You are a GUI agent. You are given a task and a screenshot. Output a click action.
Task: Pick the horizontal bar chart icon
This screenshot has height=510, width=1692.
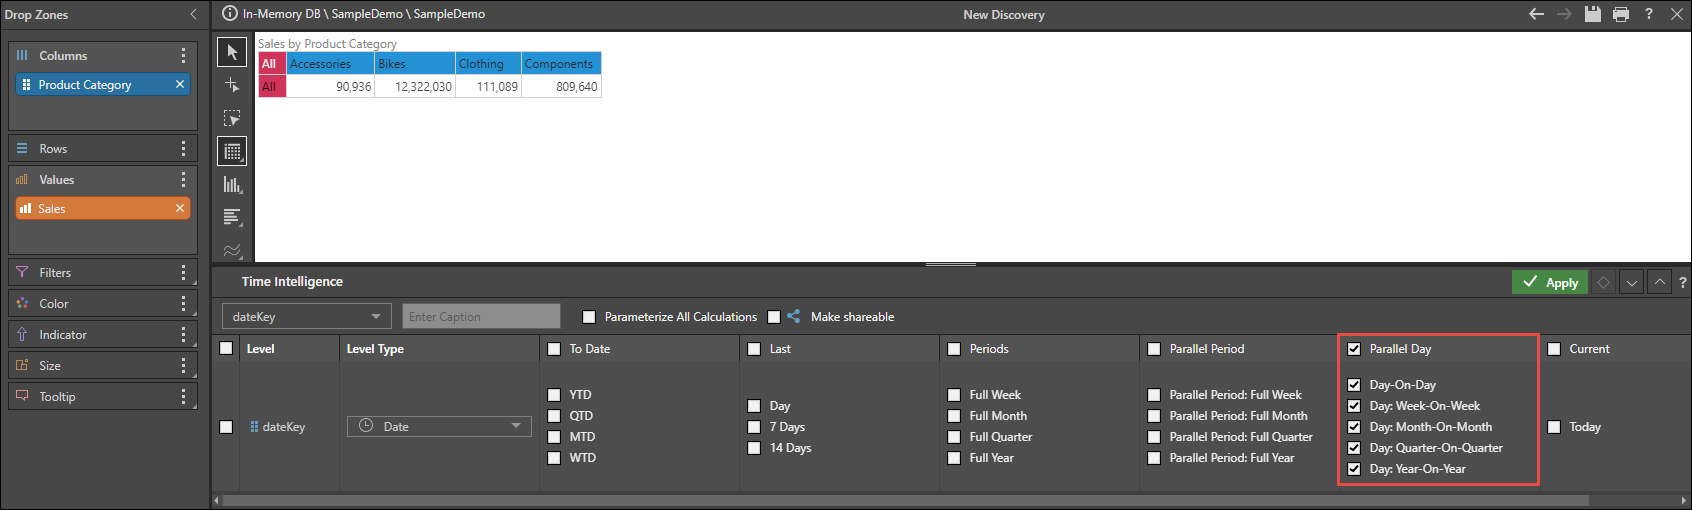[232, 217]
